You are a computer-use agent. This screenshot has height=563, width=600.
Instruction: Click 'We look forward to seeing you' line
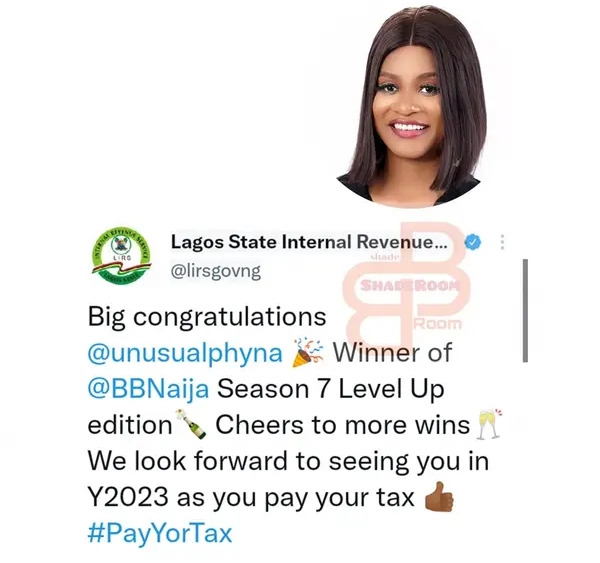(289, 461)
